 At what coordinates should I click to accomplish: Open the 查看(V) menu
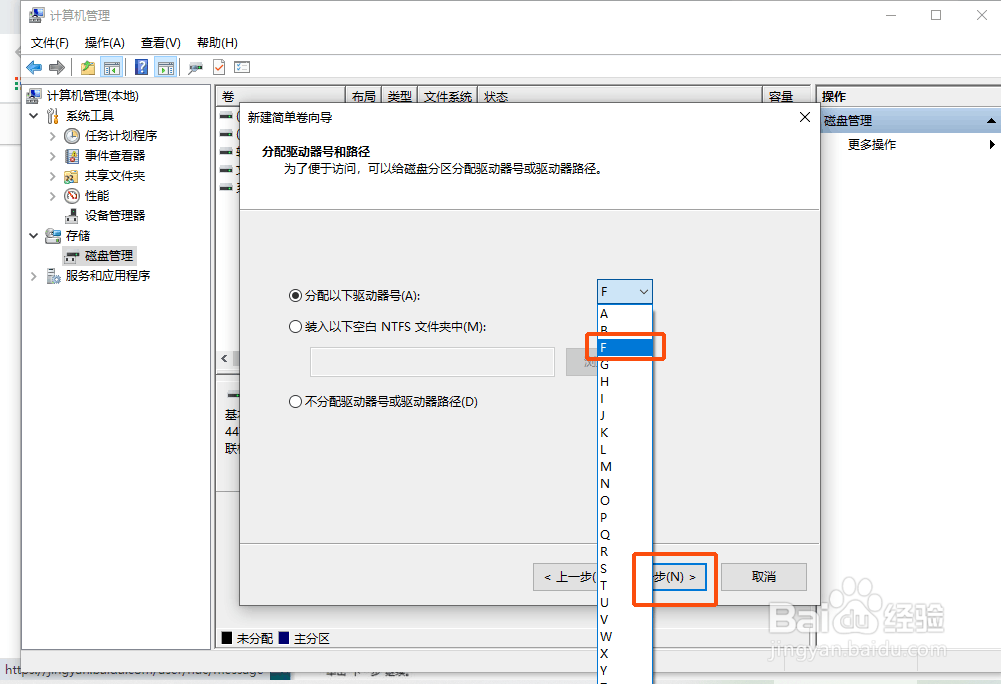161,43
